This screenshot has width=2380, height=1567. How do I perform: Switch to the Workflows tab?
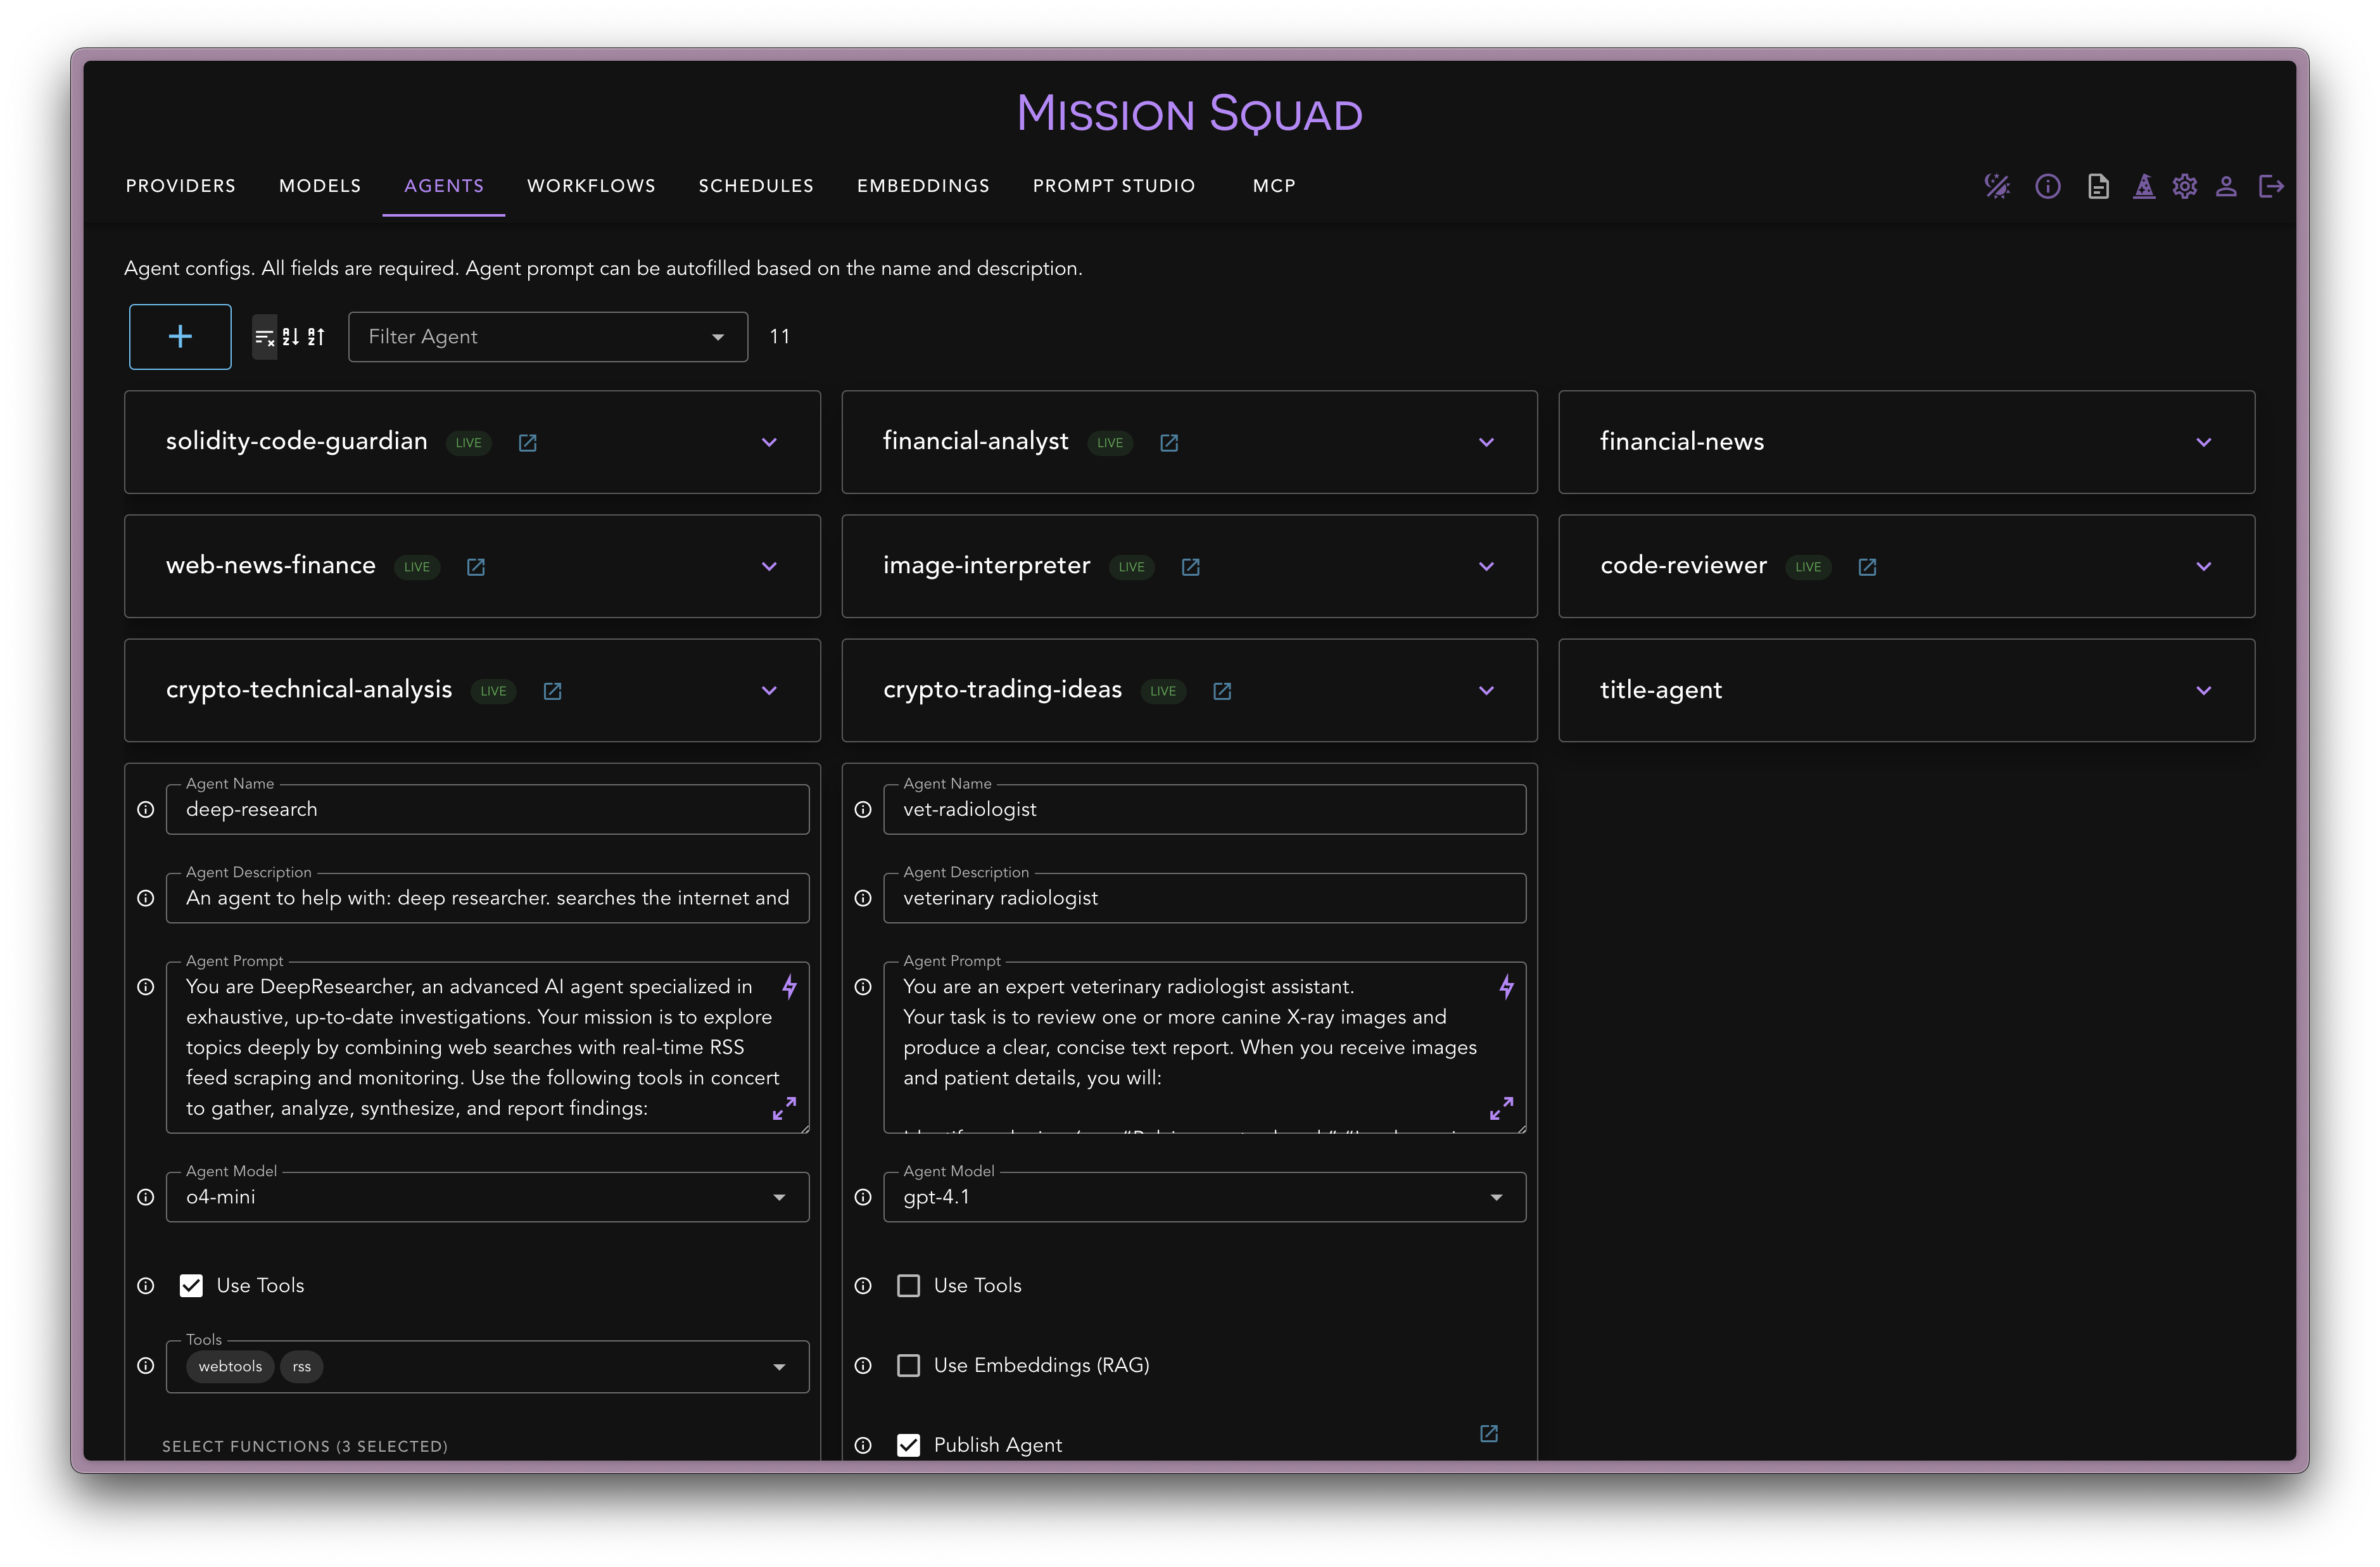point(591,186)
